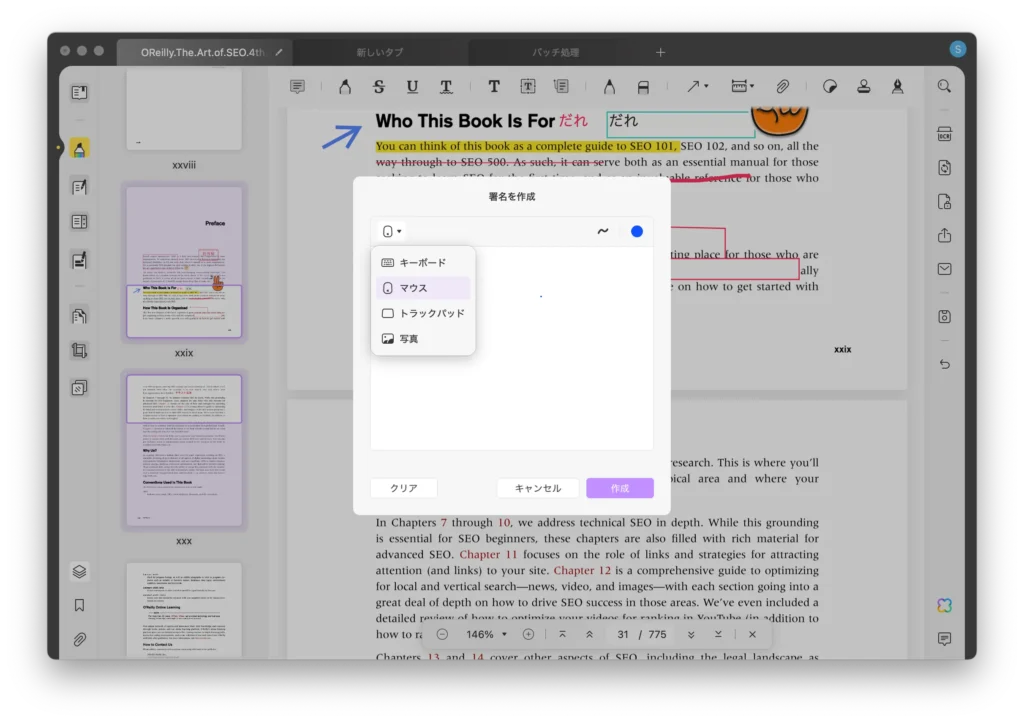
Task: Click the OCR icon in the right sidebar
Action: click(x=944, y=135)
